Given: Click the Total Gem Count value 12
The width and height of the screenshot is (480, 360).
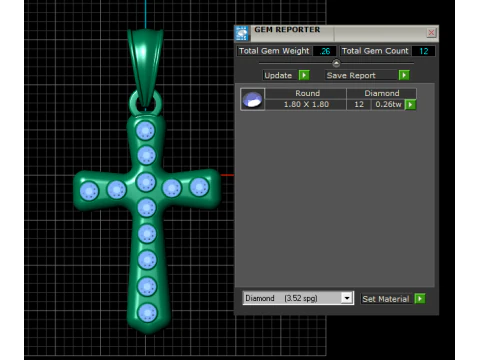Looking at the screenshot, I should point(423,51).
